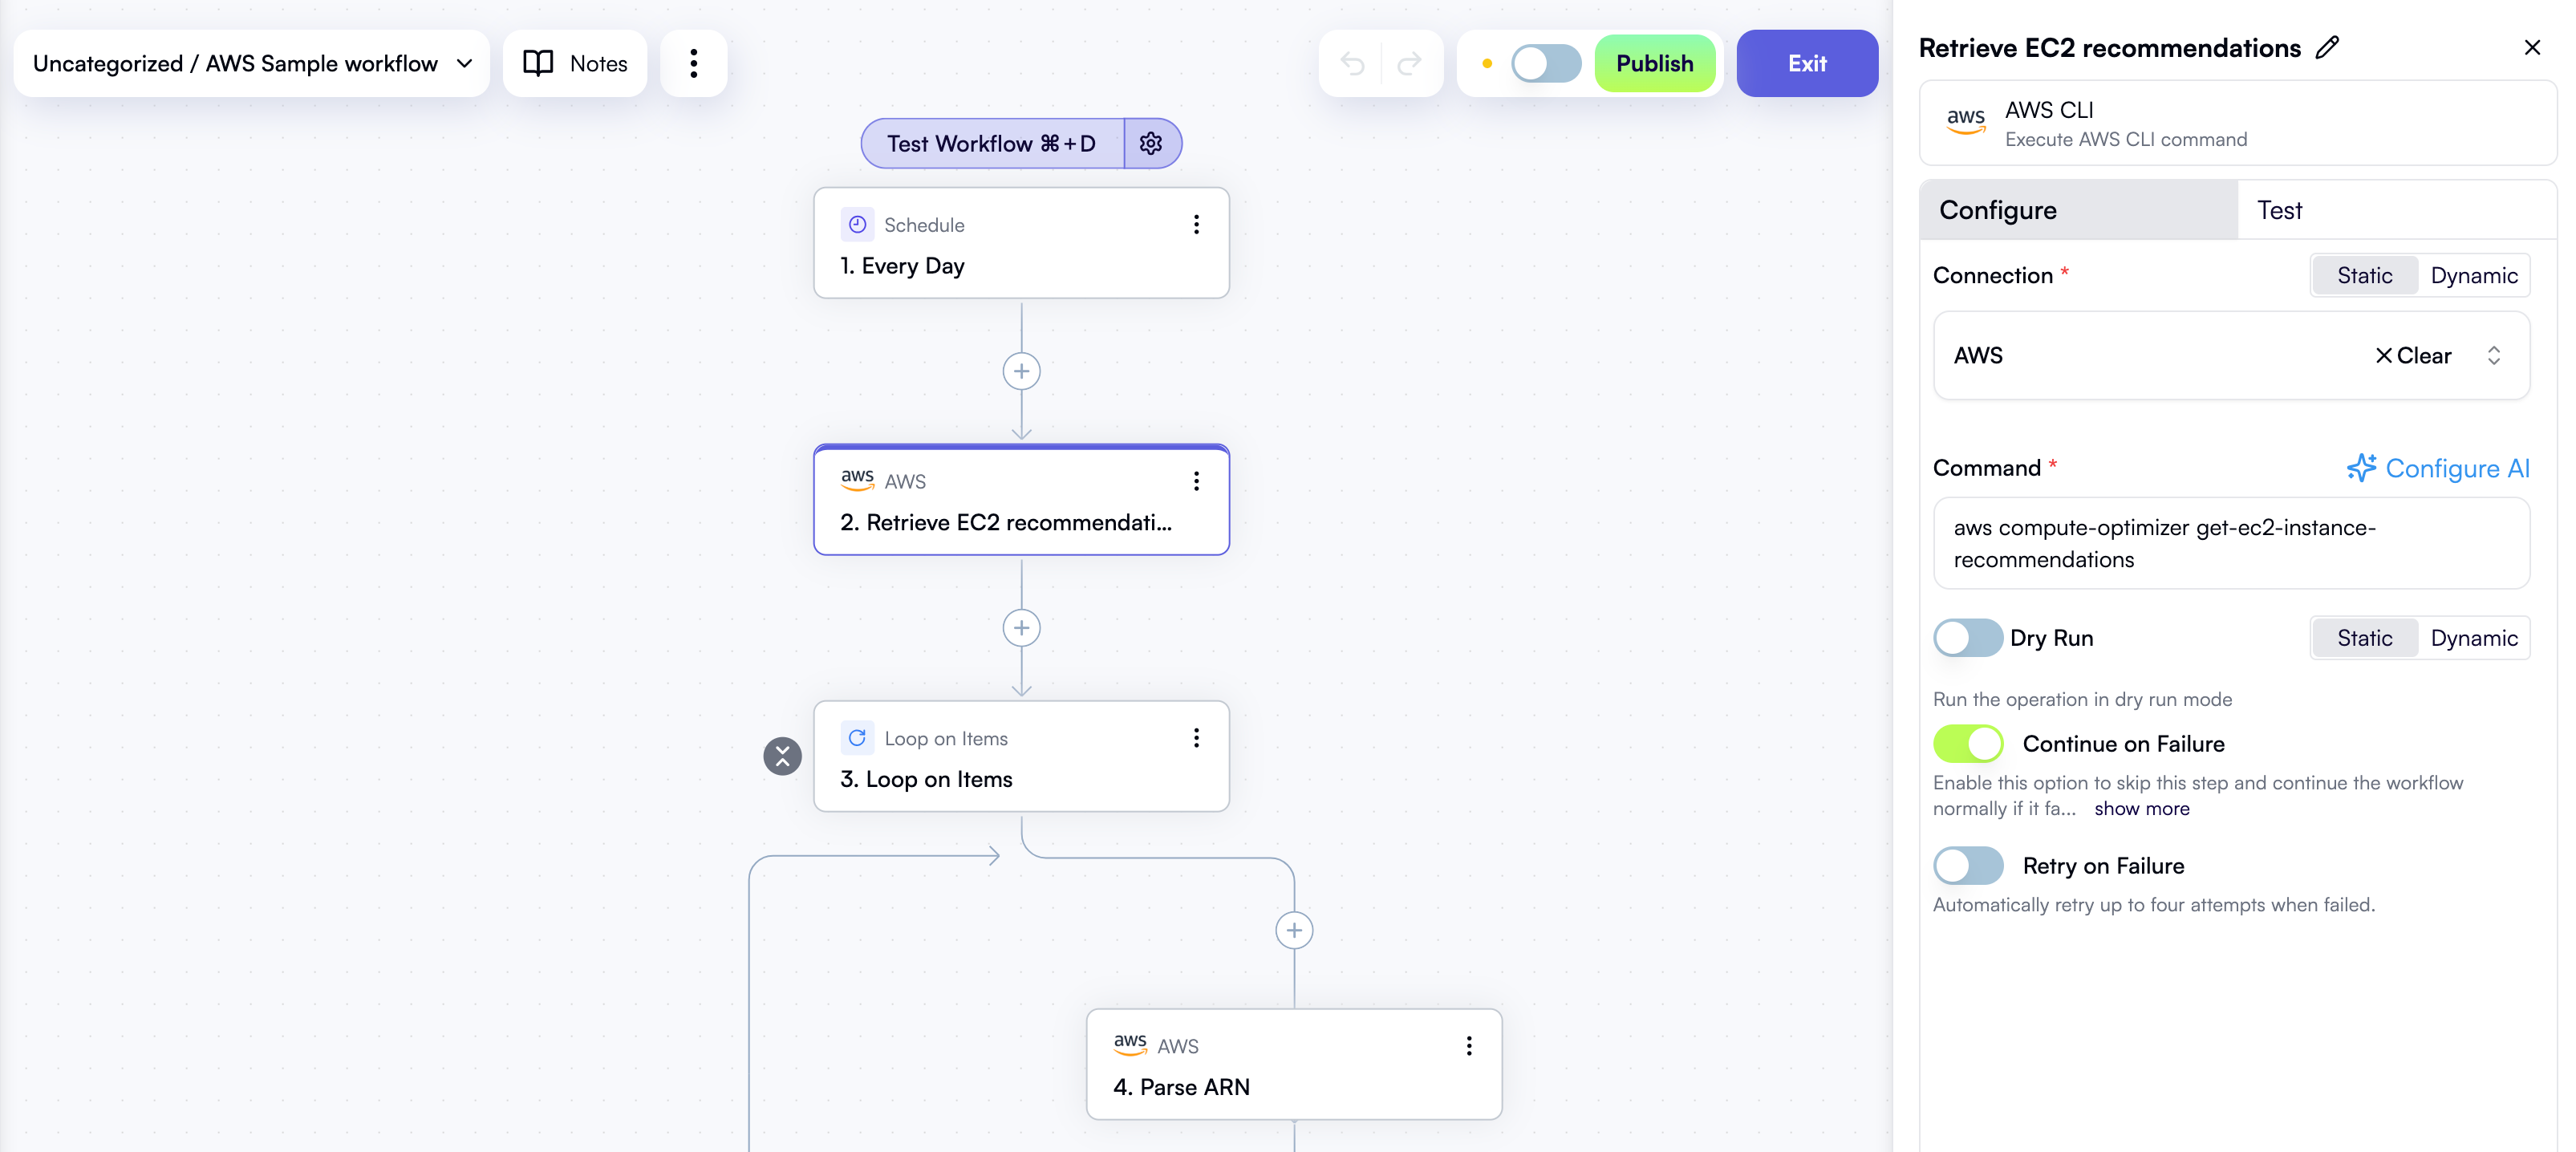Publish the workflow
The width and height of the screenshot is (2576, 1152).
pos(1655,63)
